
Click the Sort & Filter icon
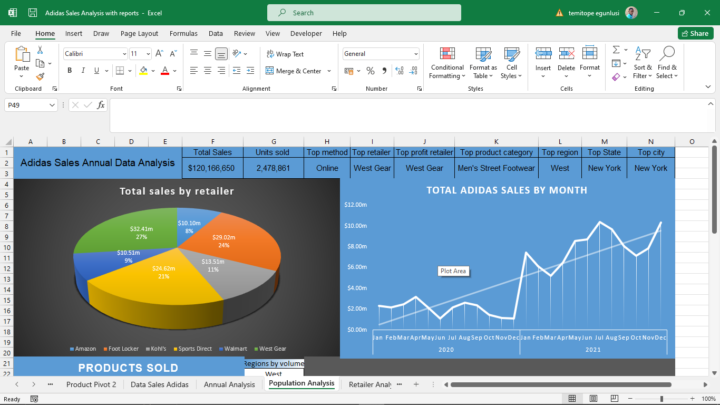642,62
